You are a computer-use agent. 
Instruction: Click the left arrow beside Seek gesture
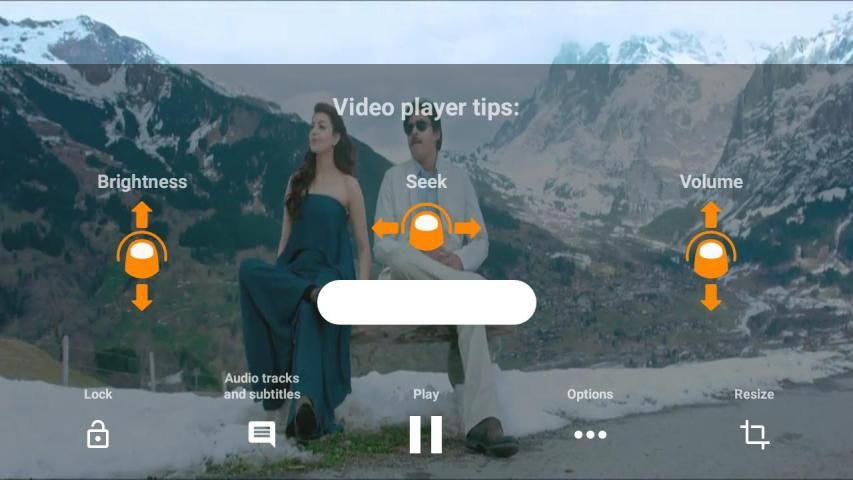pyautogui.click(x=385, y=229)
